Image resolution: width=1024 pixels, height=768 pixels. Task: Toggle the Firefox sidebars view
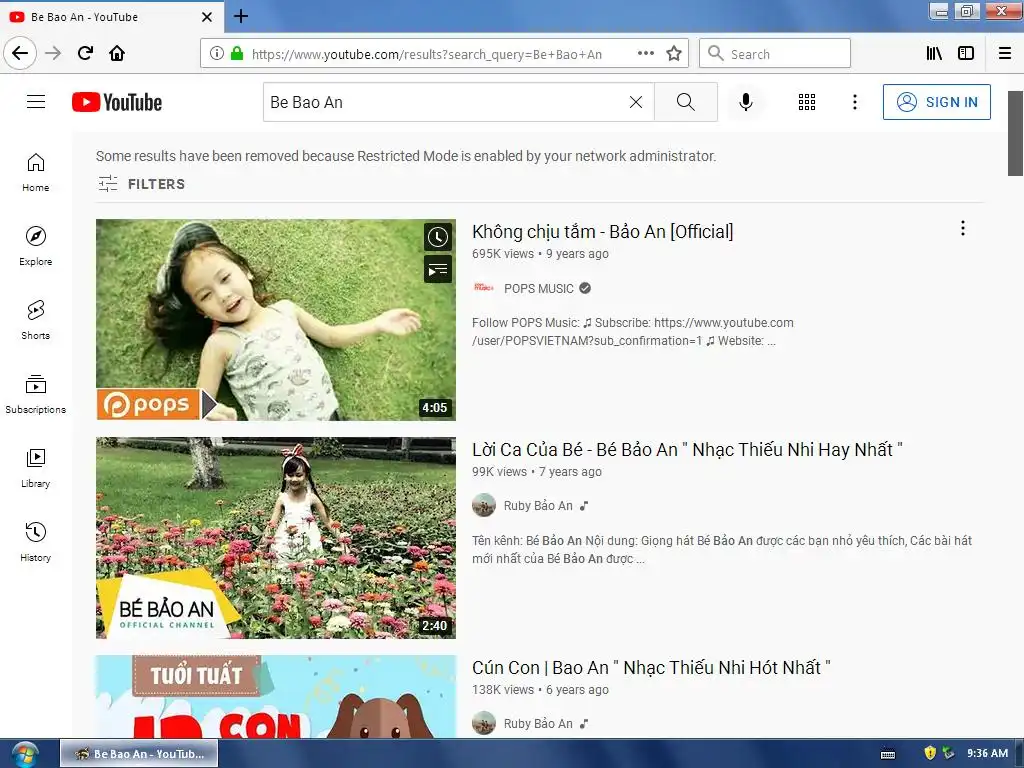pos(966,54)
